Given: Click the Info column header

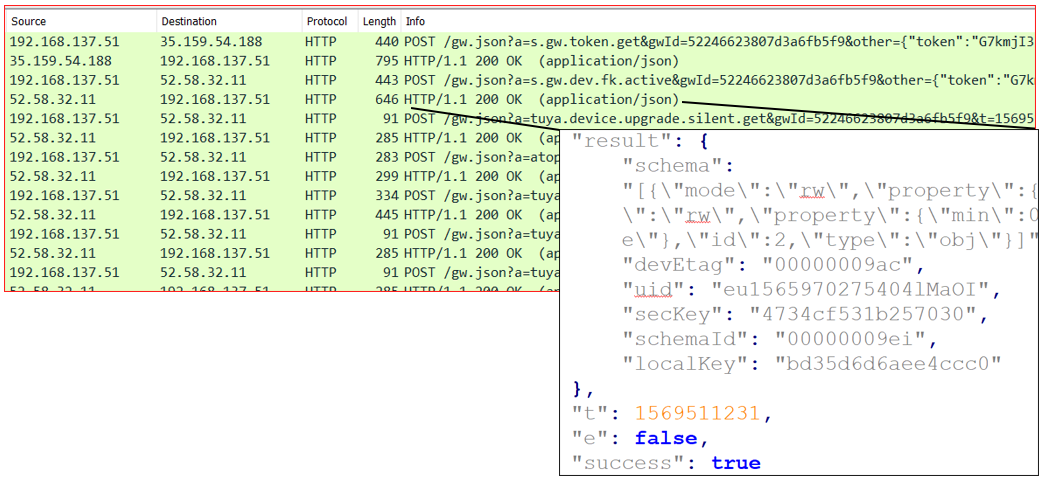Looking at the screenshot, I should 720,21.
